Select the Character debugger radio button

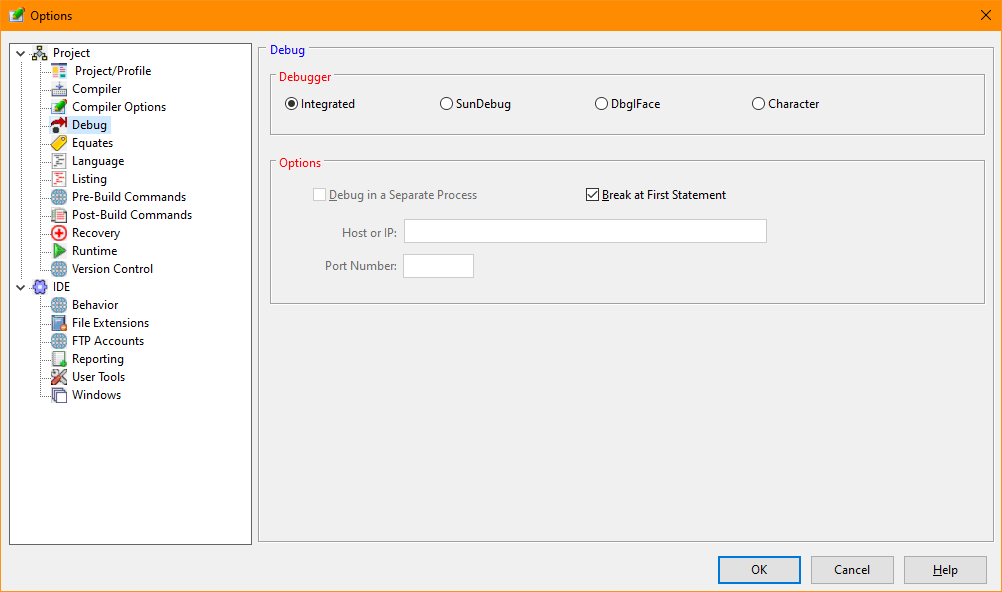pyautogui.click(x=758, y=104)
